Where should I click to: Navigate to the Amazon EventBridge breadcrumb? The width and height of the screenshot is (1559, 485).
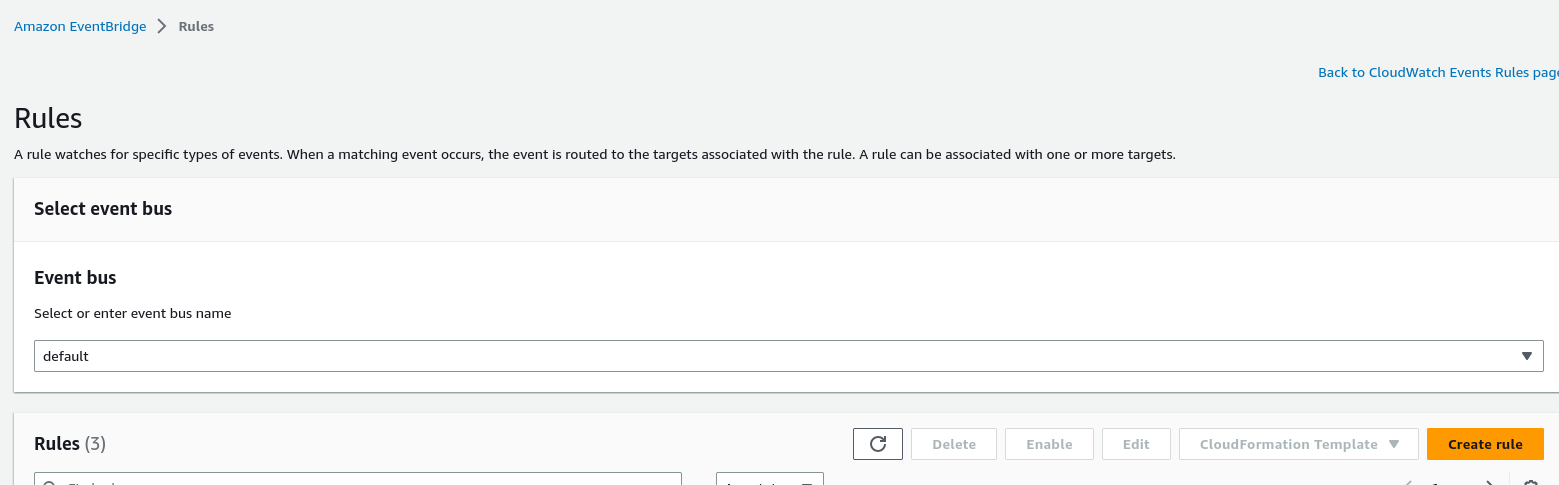[x=80, y=27]
